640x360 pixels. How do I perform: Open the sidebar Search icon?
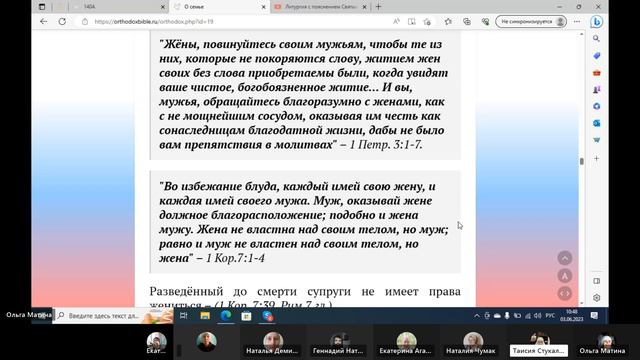coord(596,39)
